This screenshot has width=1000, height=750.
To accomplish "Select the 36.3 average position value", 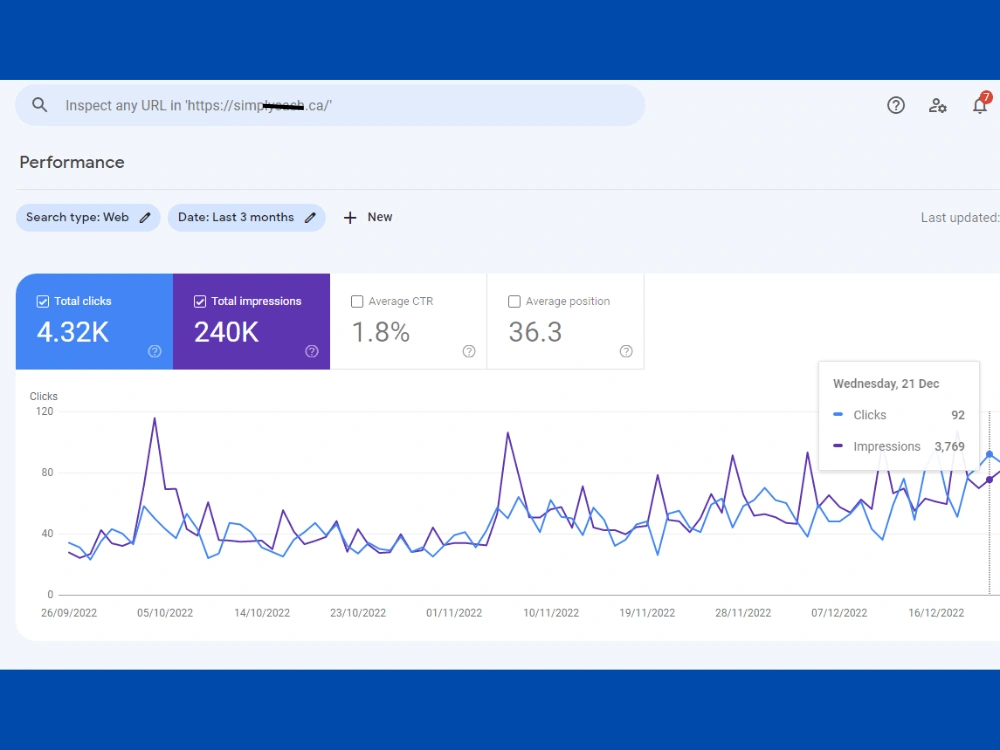I will pos(535,332).
